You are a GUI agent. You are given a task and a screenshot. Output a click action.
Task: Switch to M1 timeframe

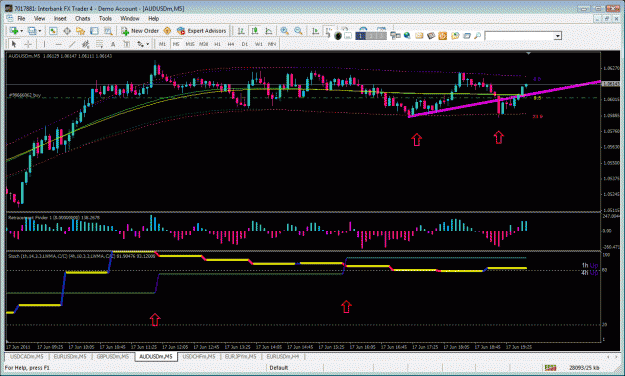(x=162, y=44)
